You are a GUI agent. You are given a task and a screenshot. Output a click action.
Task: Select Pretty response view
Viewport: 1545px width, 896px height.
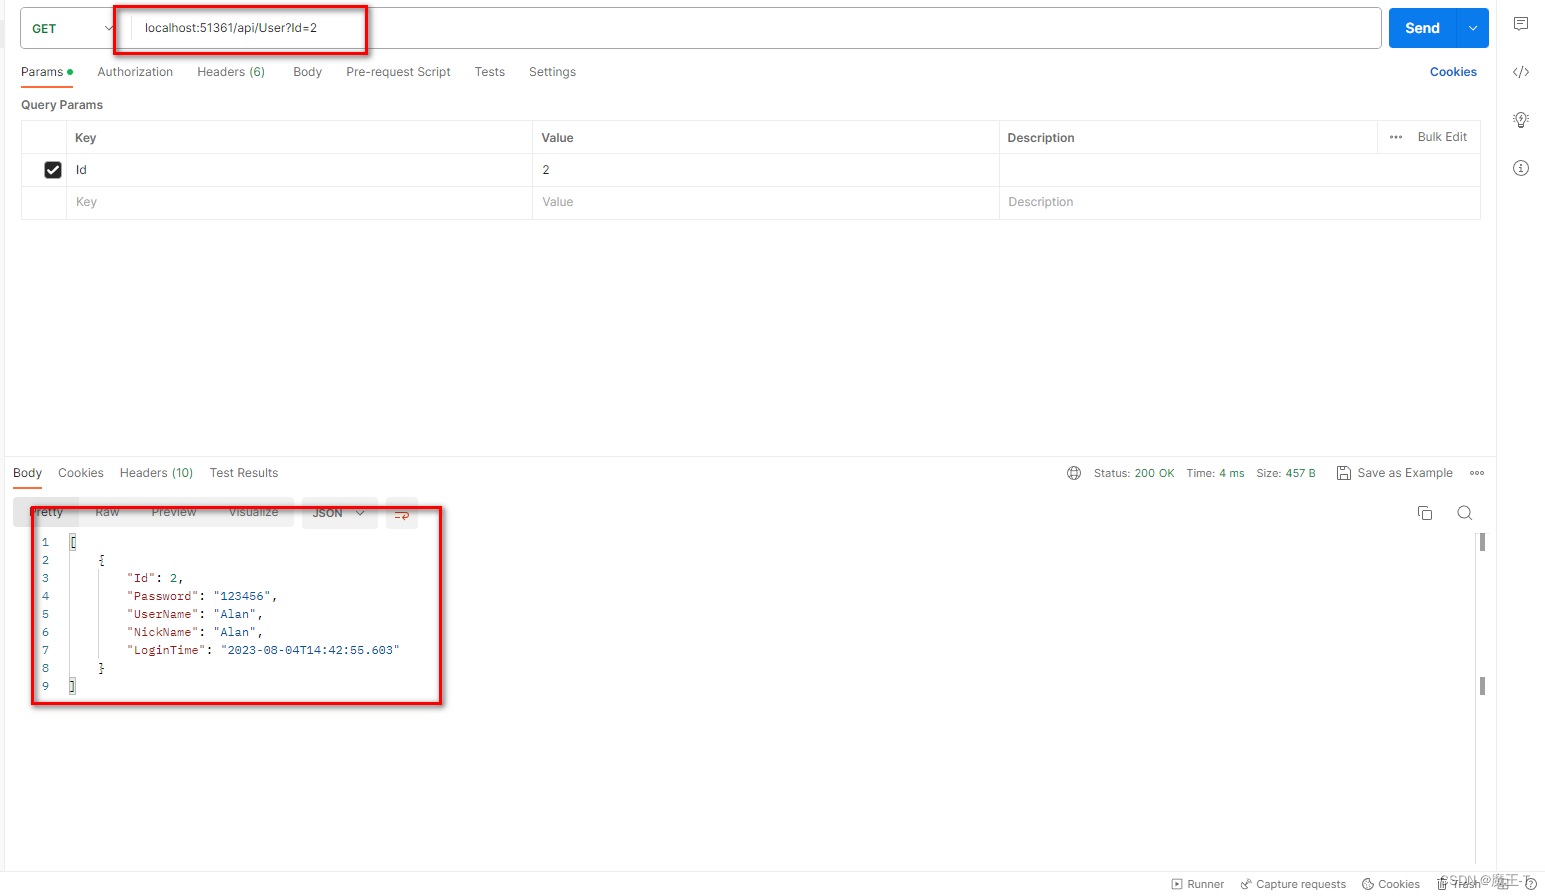tap(46, 512)
